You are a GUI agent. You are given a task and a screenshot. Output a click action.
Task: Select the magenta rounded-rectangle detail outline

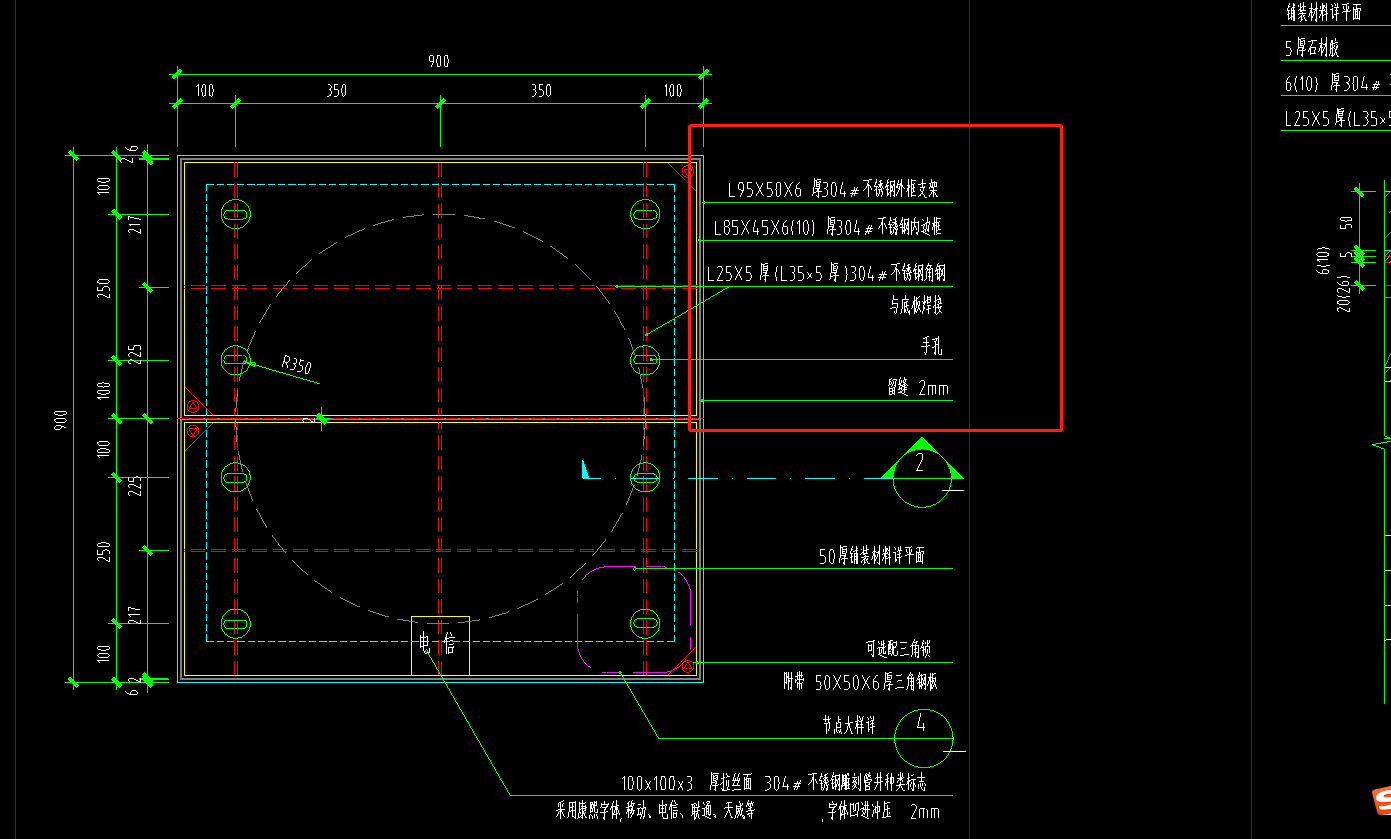click(635, 619)
